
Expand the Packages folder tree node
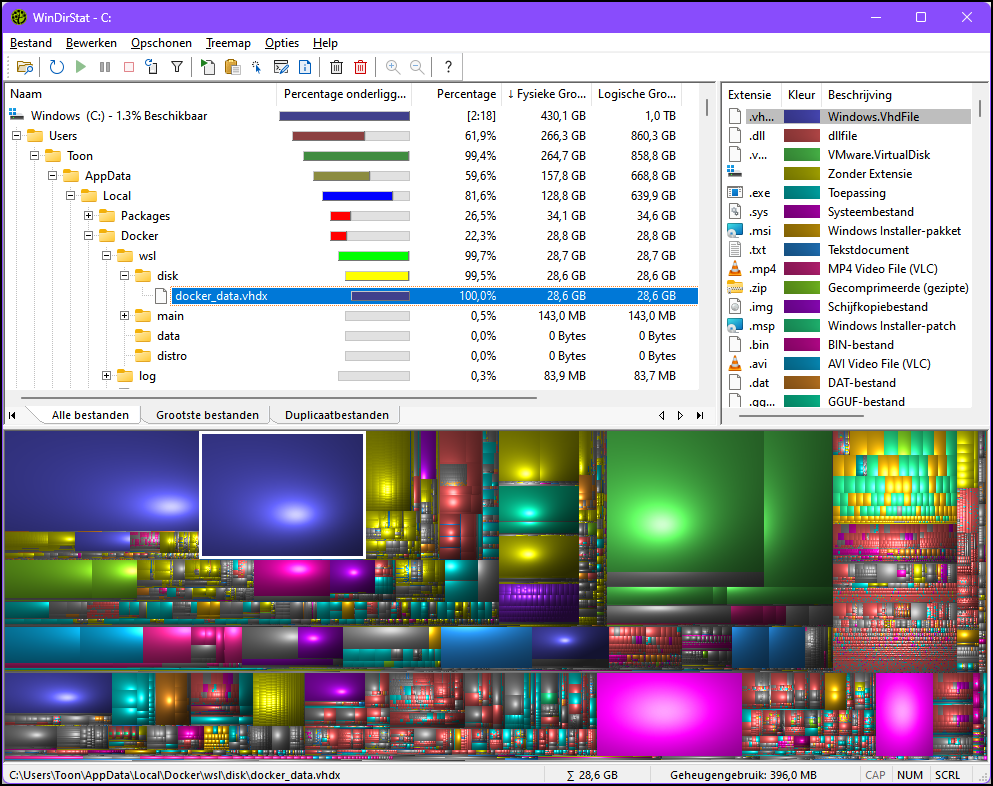88,216
